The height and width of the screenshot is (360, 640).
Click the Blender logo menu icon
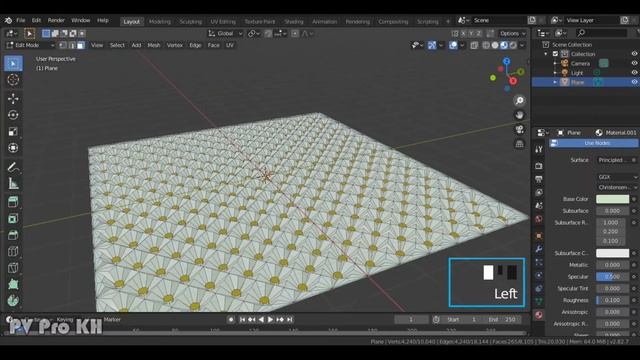[x=8, y=20]
